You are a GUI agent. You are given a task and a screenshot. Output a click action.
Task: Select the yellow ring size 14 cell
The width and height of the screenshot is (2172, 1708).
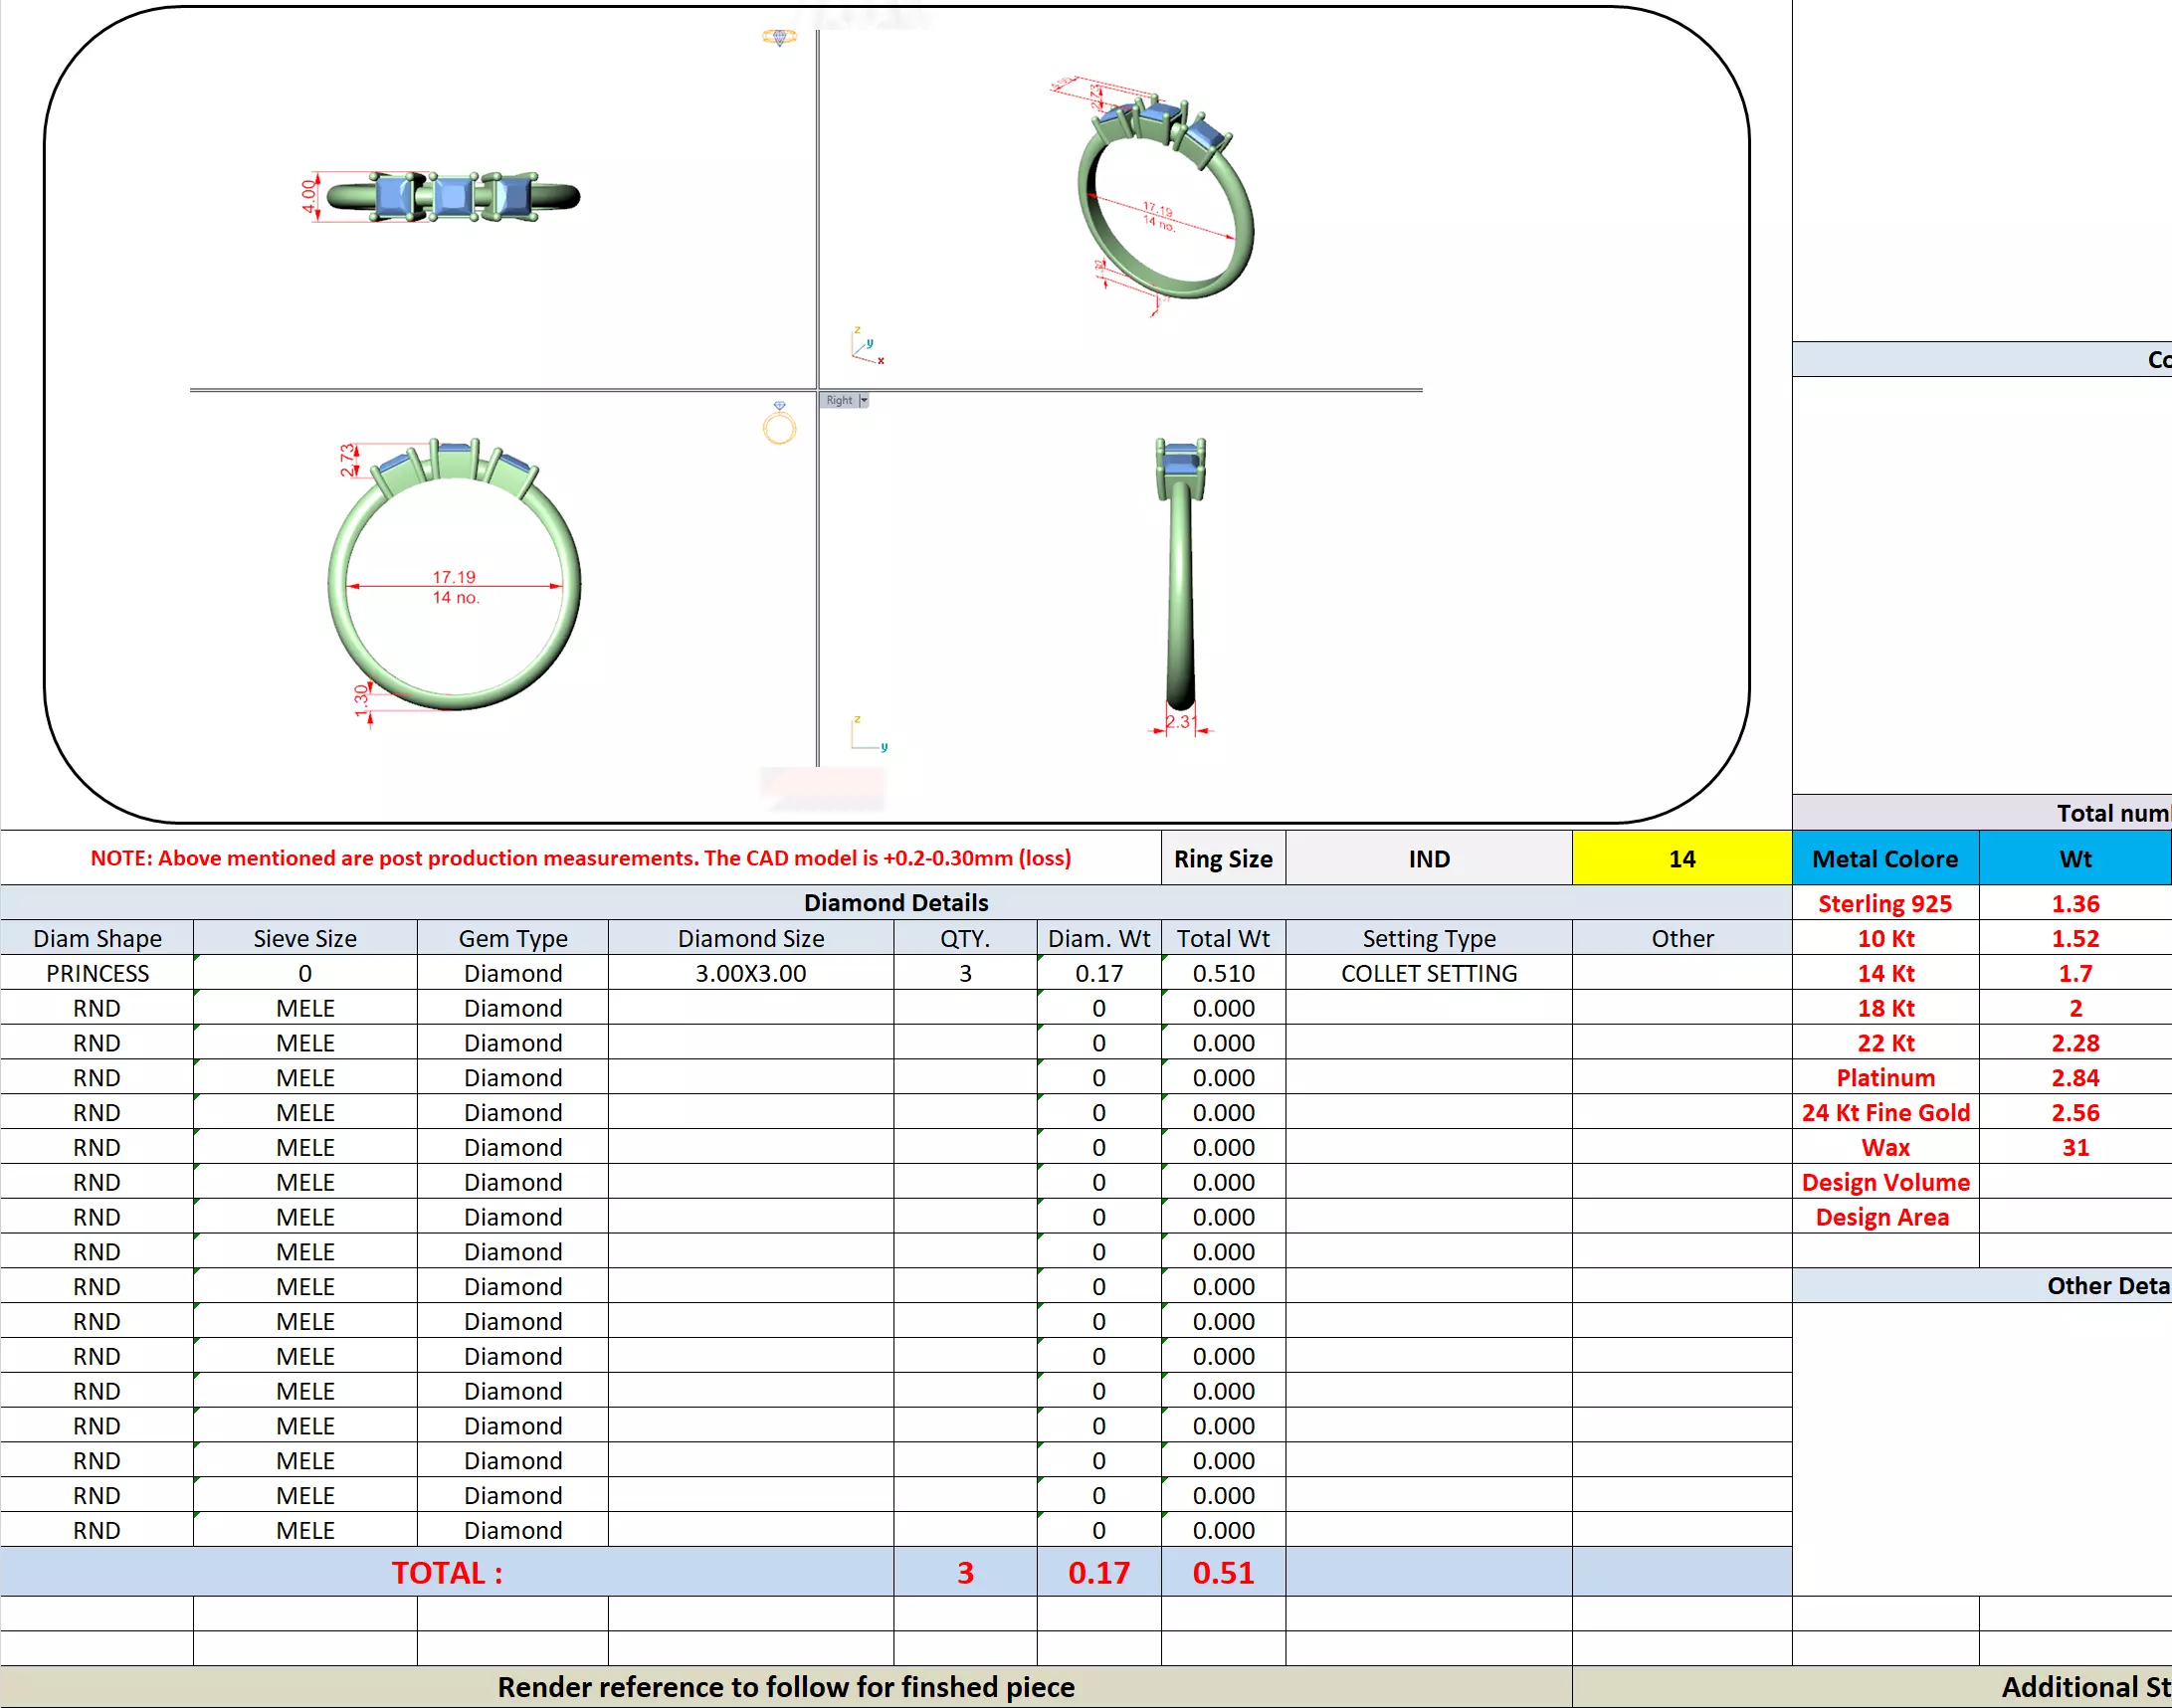1681,859
